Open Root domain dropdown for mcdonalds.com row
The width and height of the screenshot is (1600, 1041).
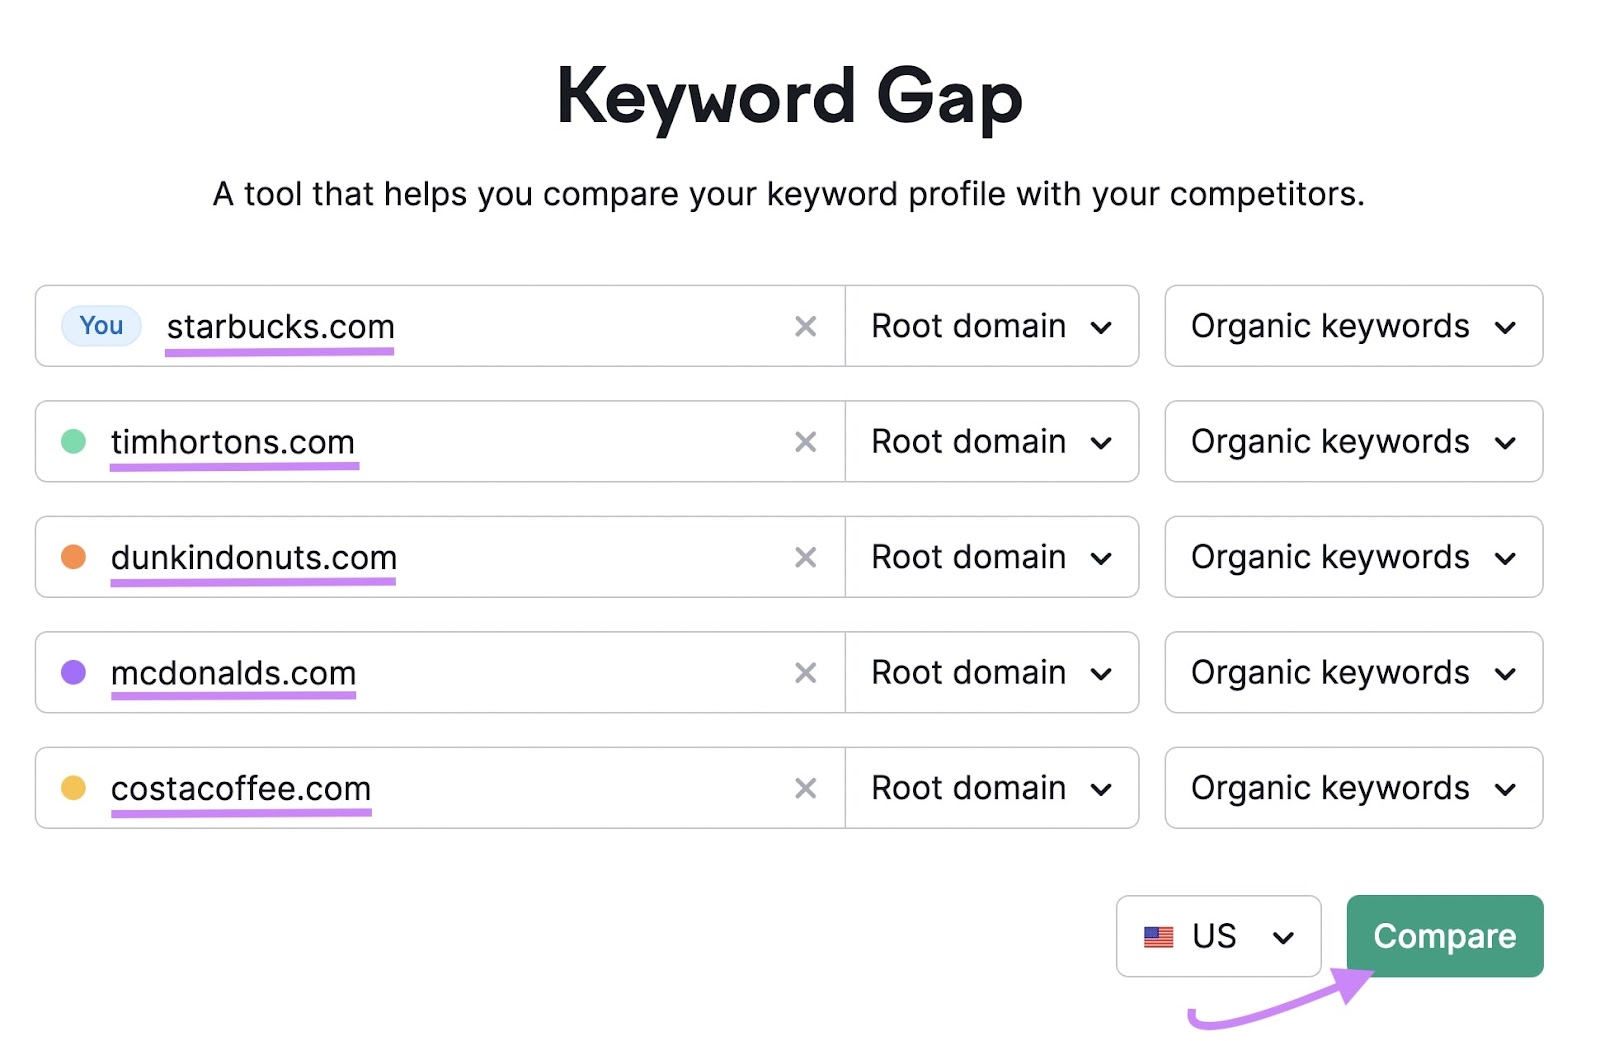click(x=992, y=673)
